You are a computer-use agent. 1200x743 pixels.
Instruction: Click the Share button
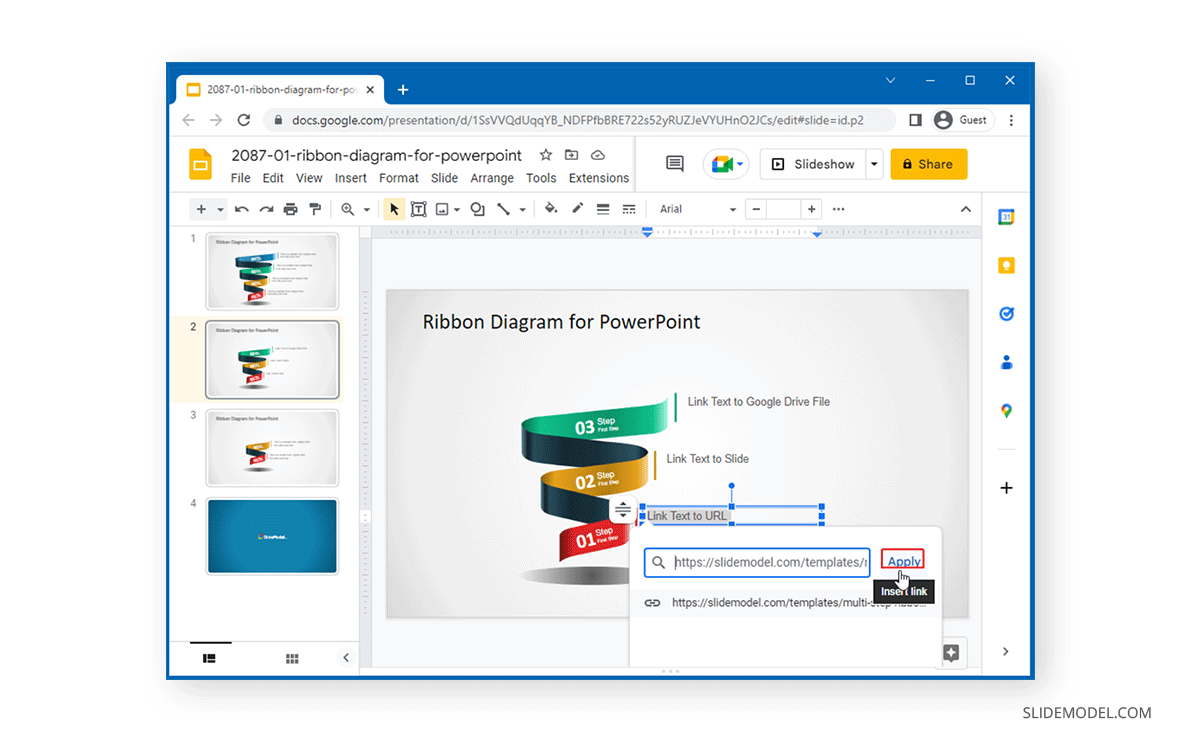pyautogui.click(x=928, y=163)
